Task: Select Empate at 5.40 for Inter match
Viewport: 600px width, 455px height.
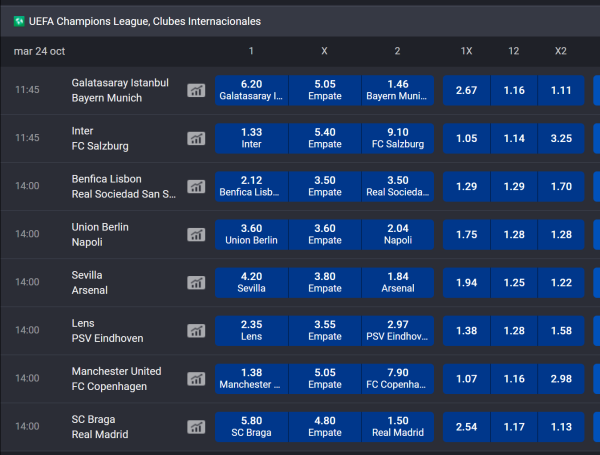Action: pos(324,138)
